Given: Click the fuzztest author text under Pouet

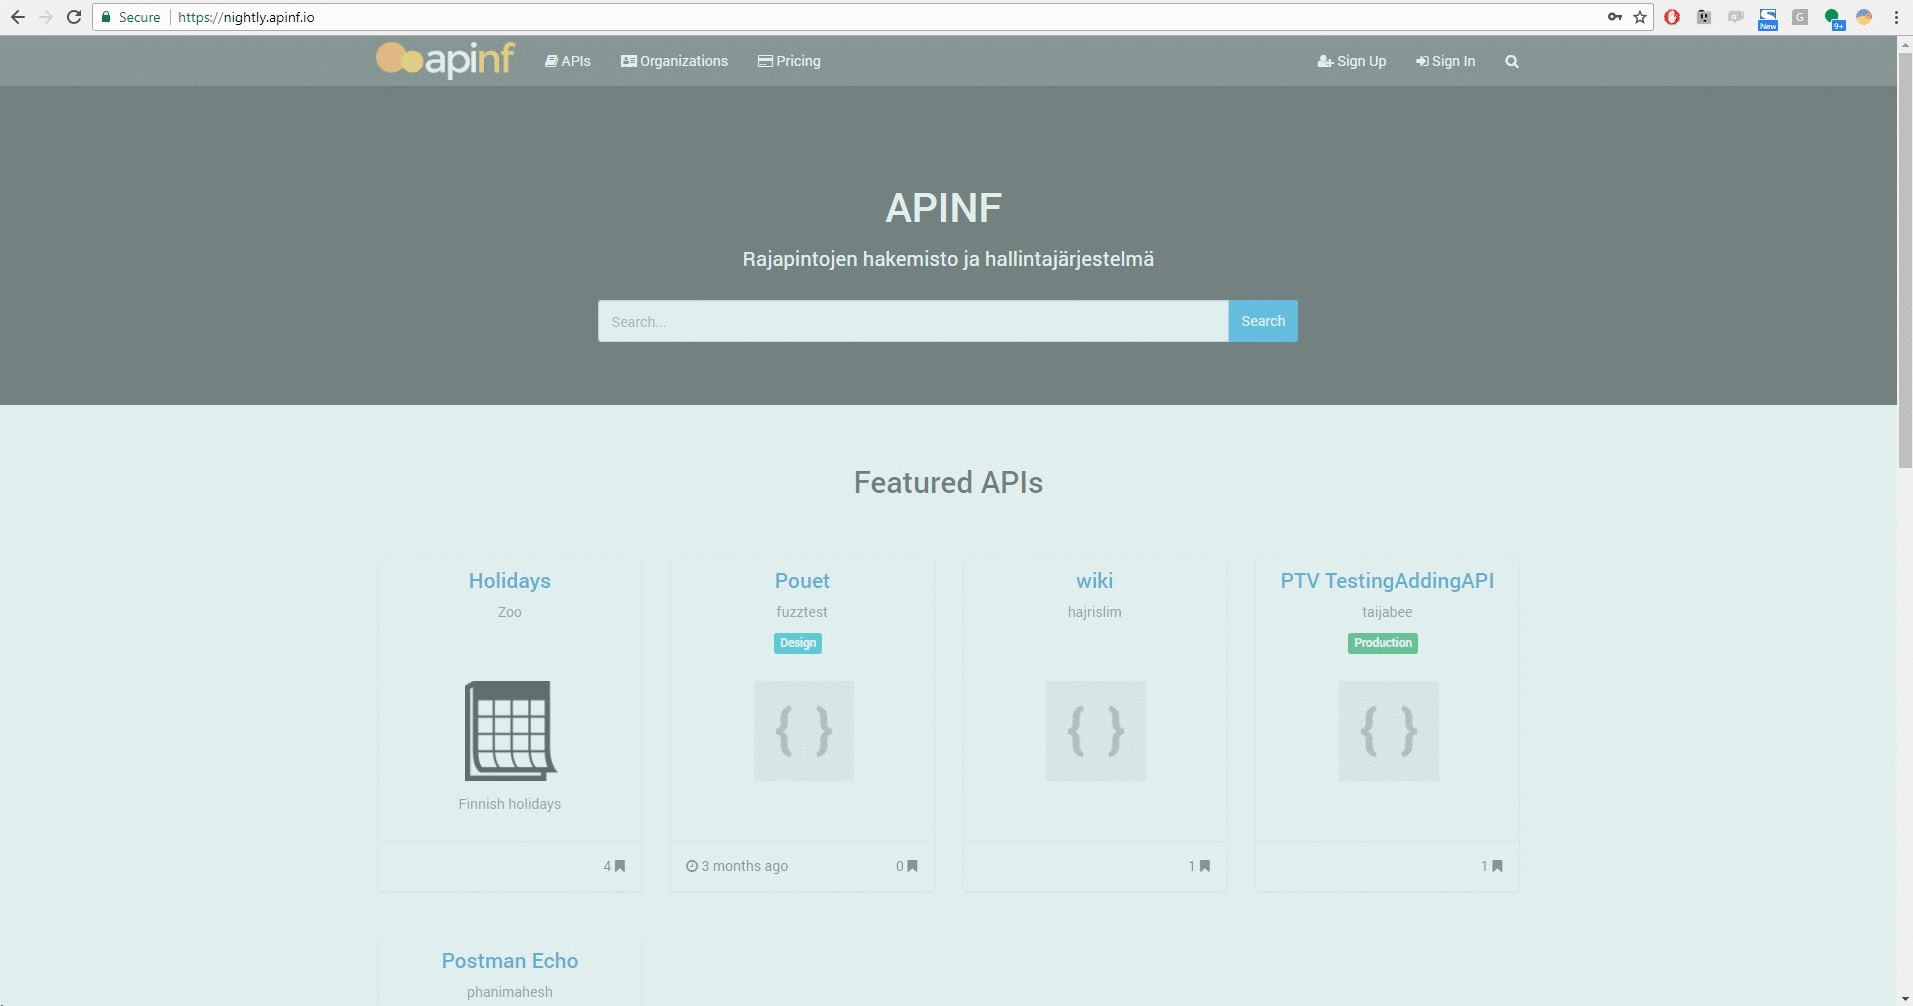Looking at the screenshot, I should [x=802, y=612].
